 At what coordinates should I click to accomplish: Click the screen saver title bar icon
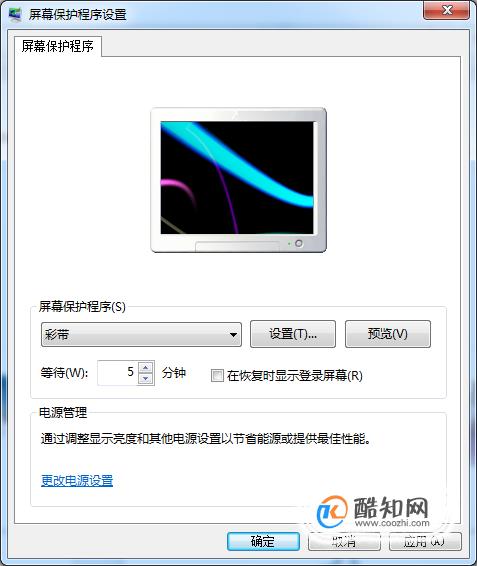click(15, 14)
